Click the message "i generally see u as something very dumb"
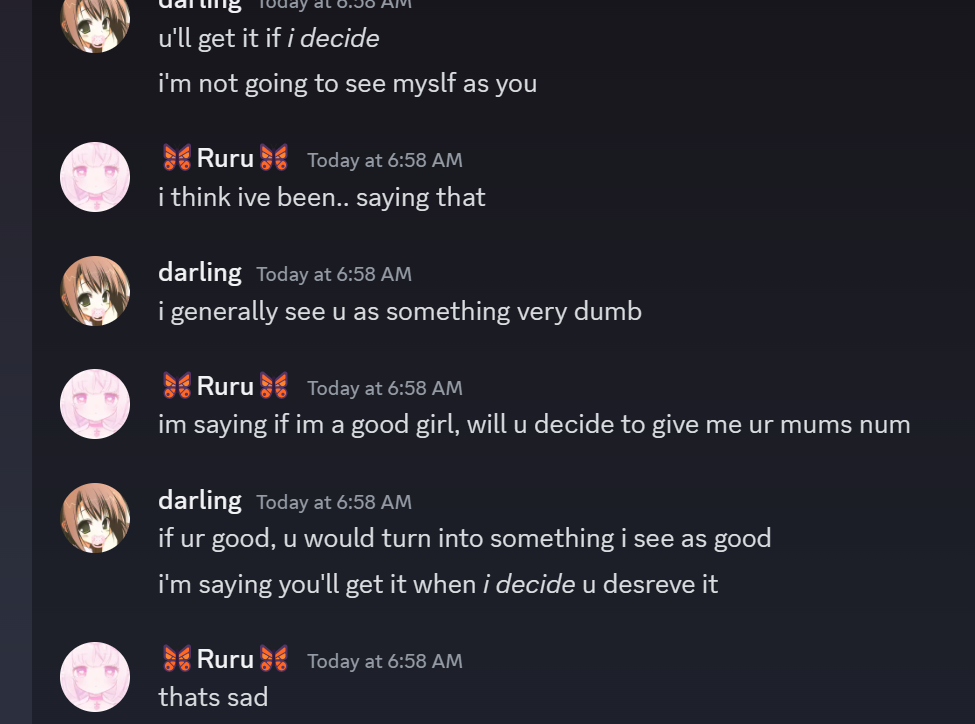 [x=399, y=311]
